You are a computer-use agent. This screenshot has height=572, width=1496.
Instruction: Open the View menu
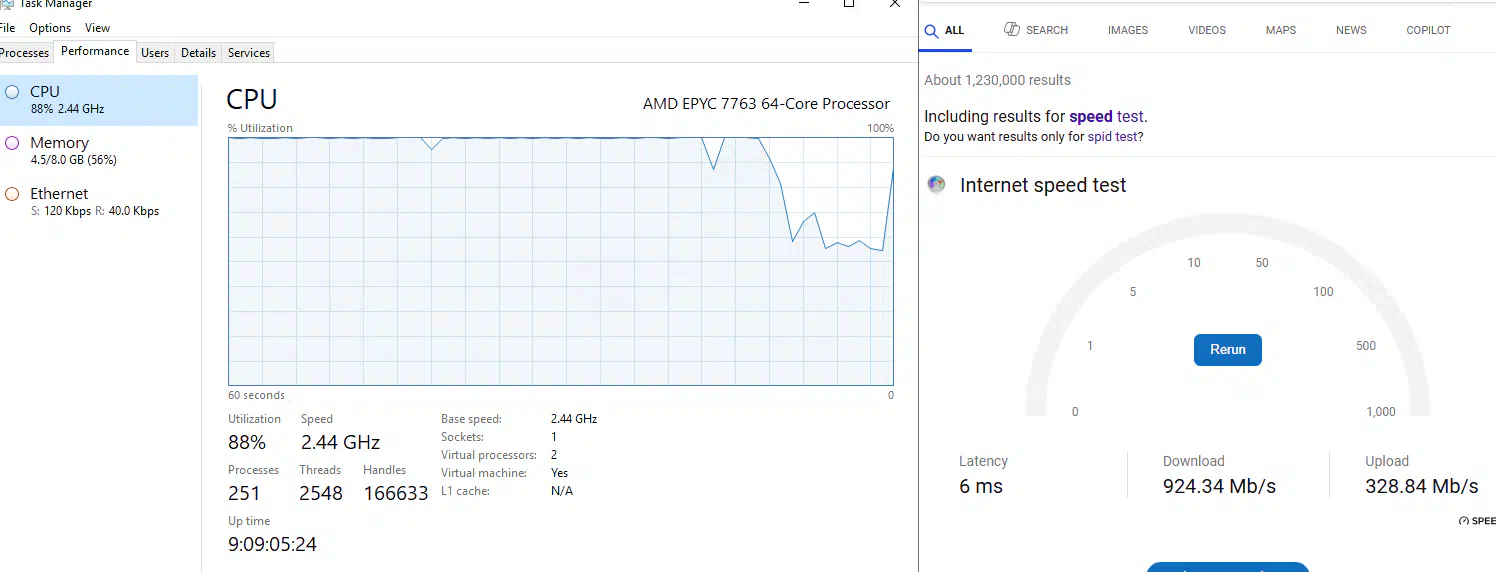98,28
